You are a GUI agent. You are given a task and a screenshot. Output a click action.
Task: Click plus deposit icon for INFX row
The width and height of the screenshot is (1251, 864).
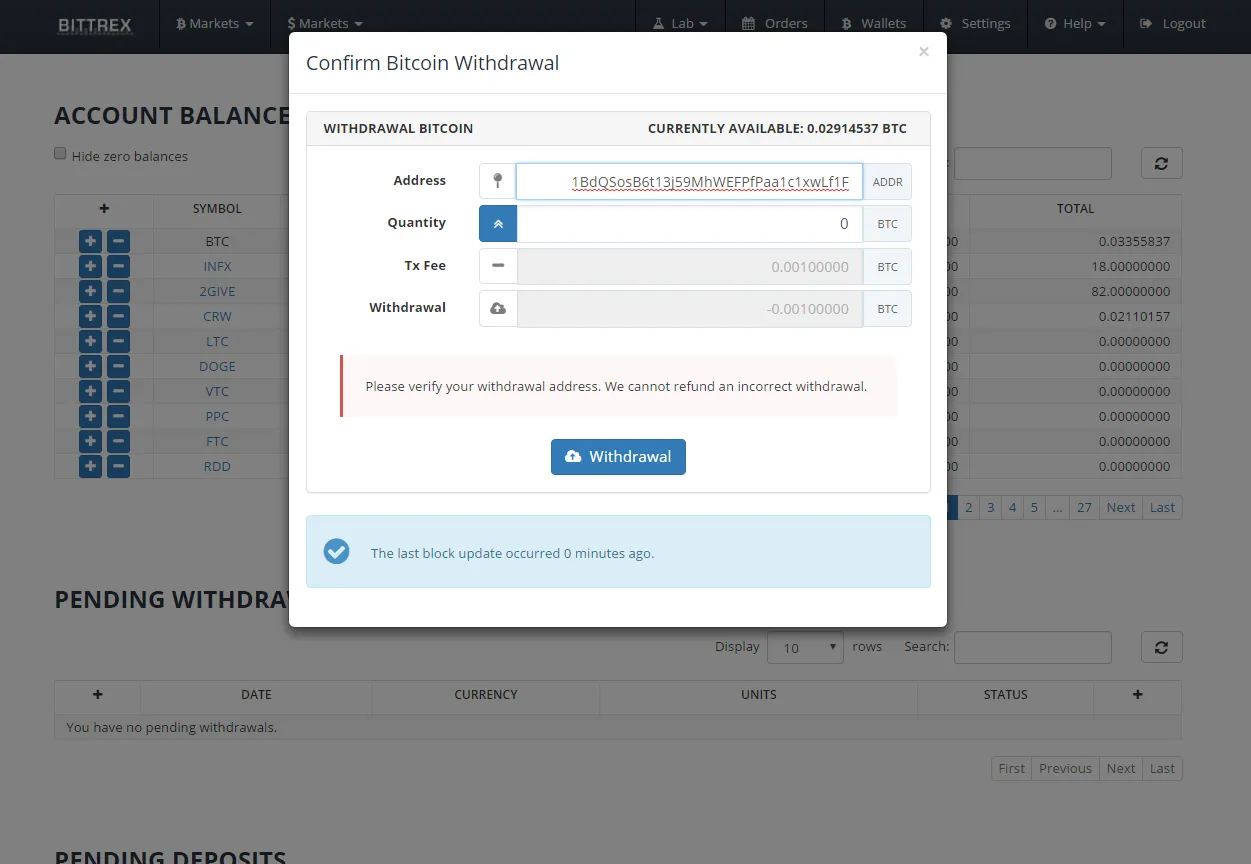[x=90, y=266]
